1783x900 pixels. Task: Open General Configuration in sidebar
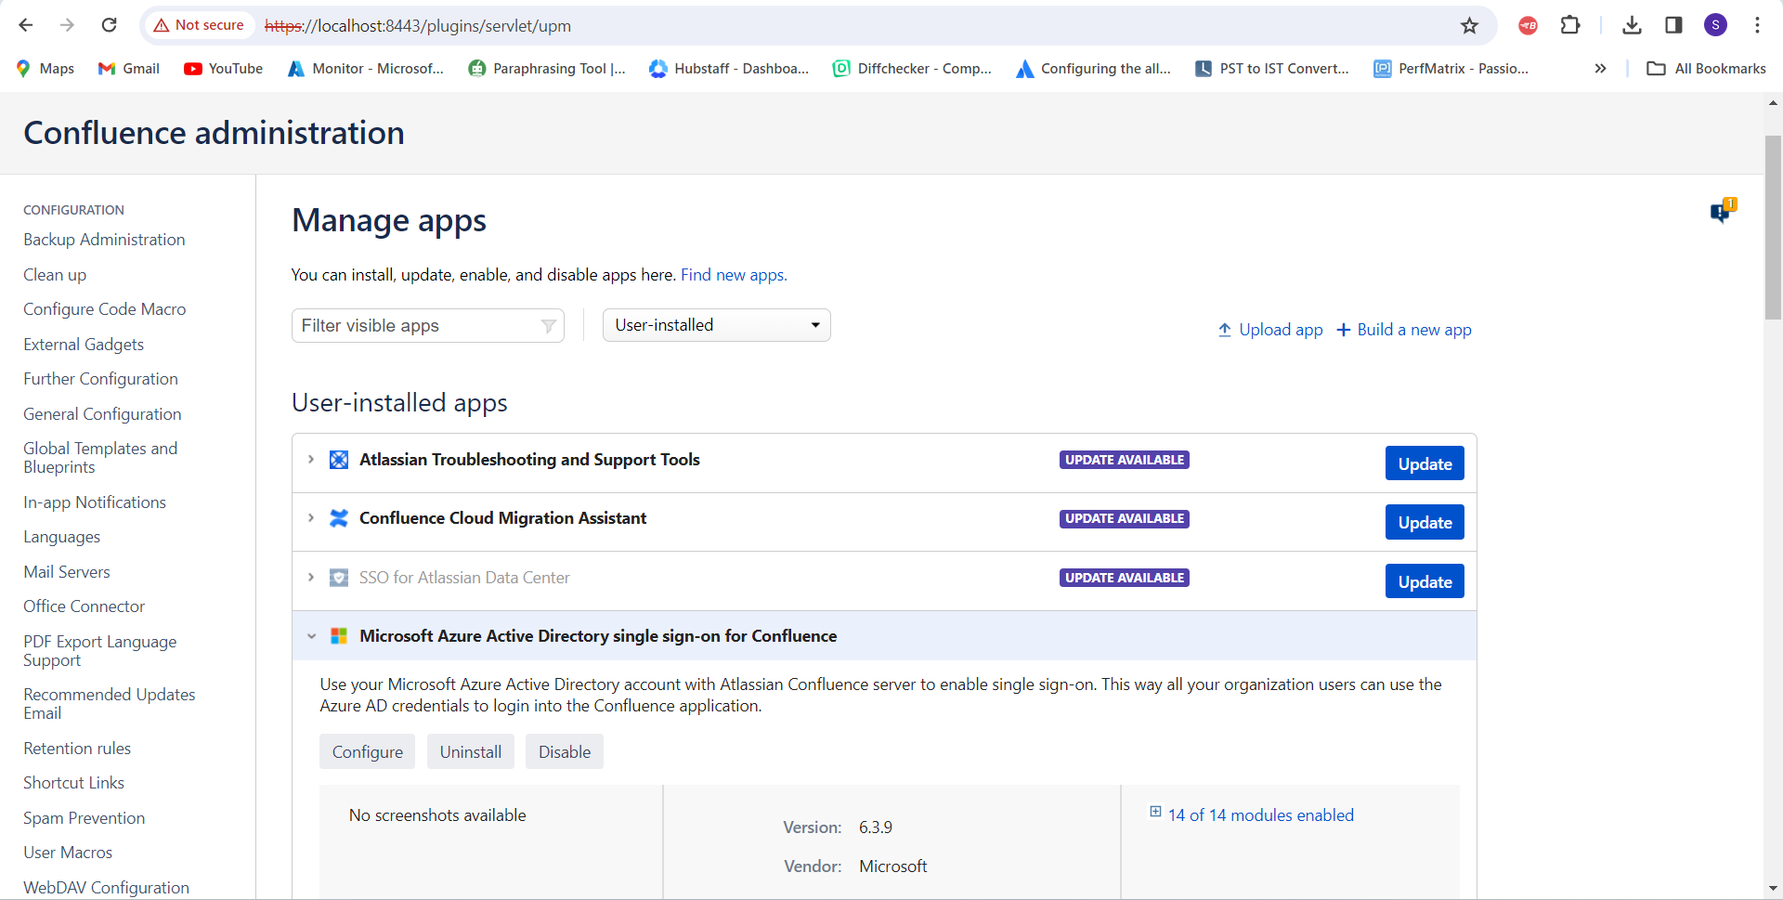coord(102,414)
